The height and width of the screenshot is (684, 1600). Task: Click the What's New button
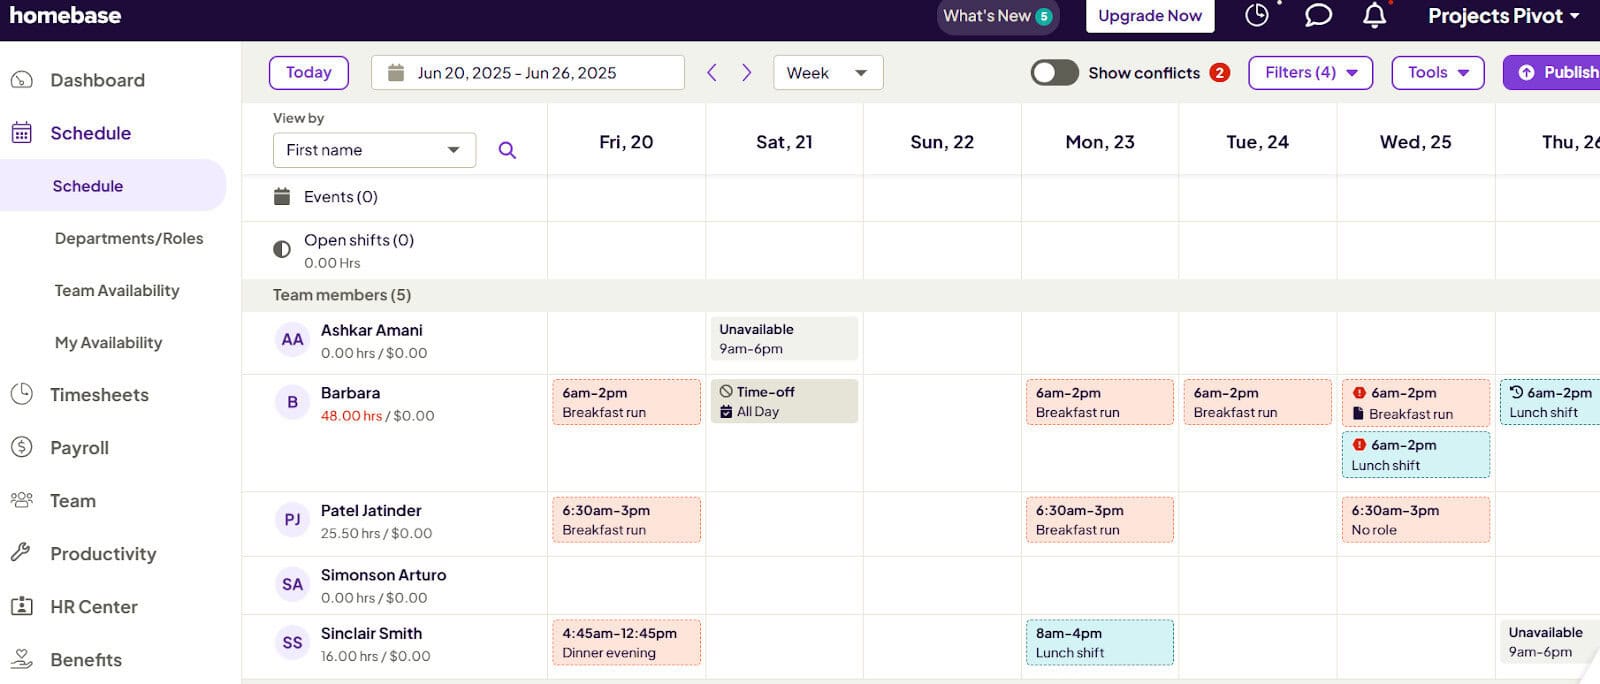coord(997,15)
